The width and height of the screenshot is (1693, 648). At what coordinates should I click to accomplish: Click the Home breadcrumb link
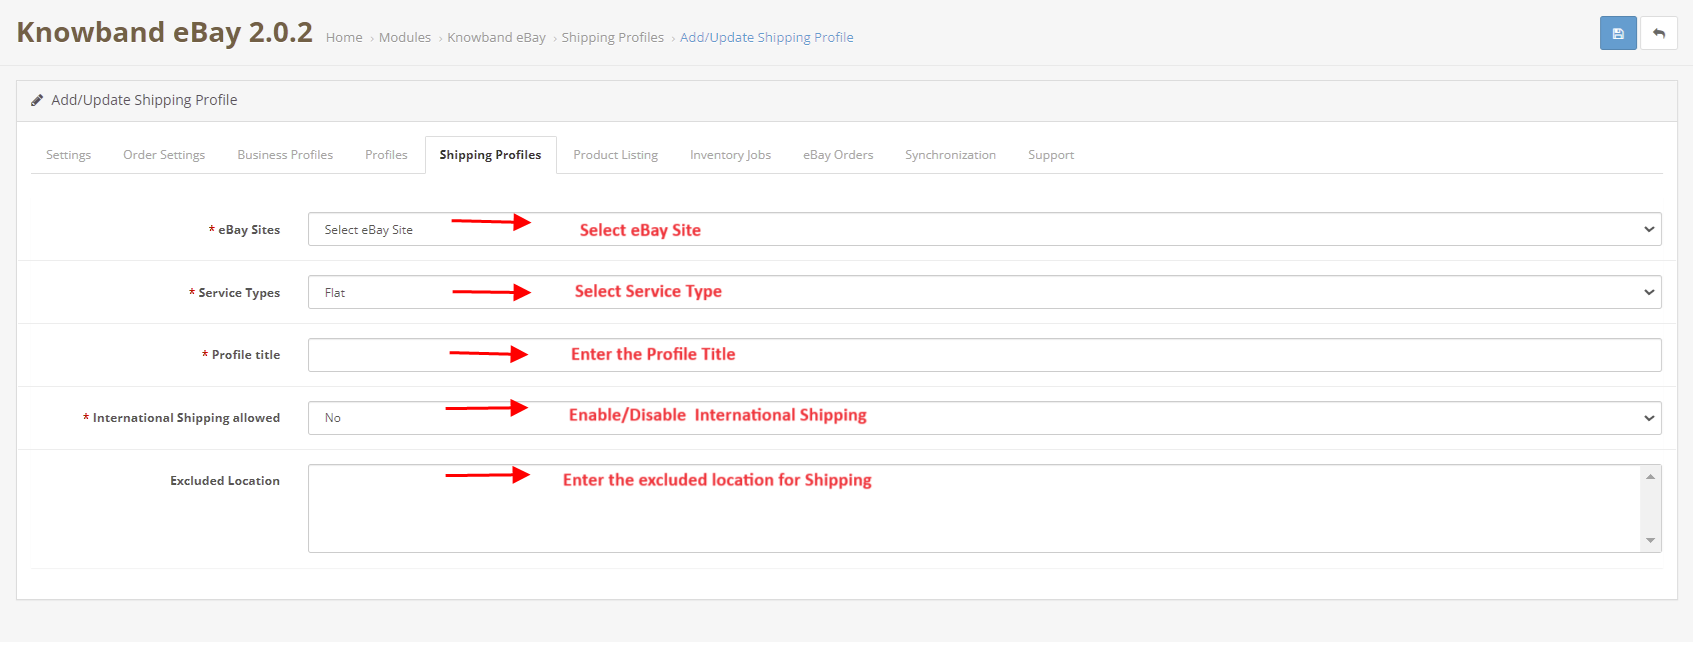point(344,37)
